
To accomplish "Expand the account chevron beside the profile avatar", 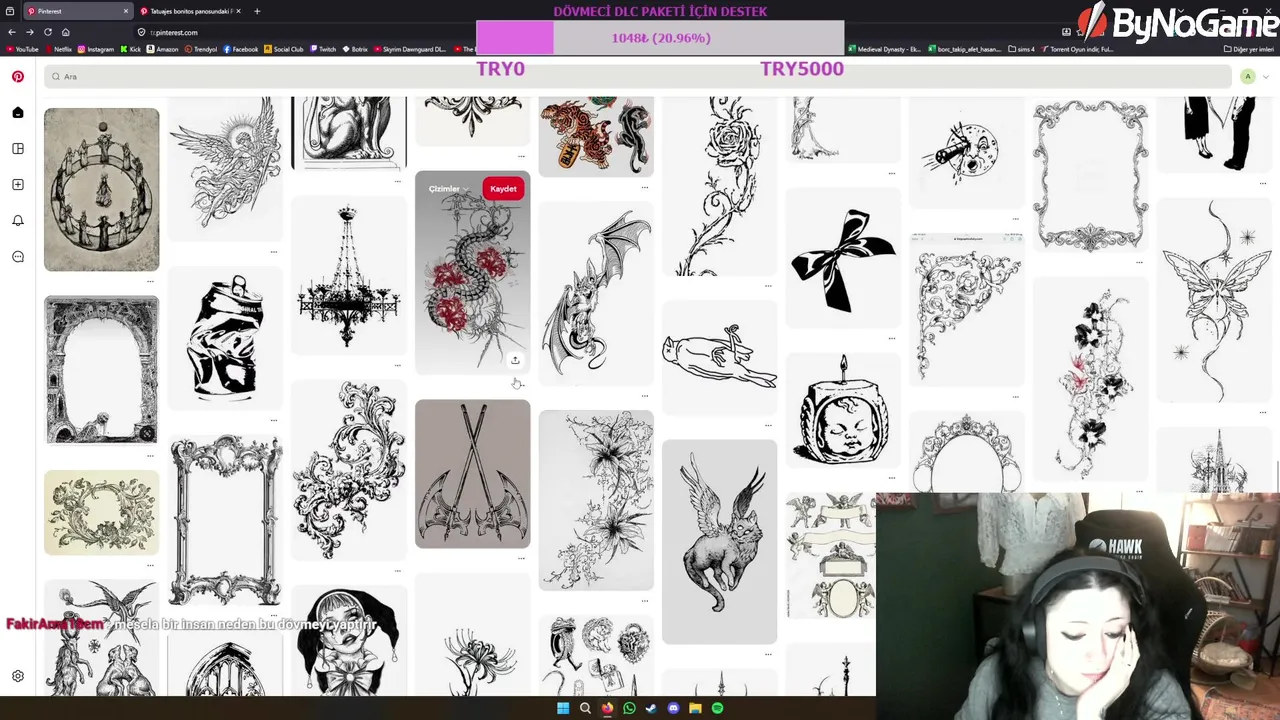I will (x=1264, y=77).
